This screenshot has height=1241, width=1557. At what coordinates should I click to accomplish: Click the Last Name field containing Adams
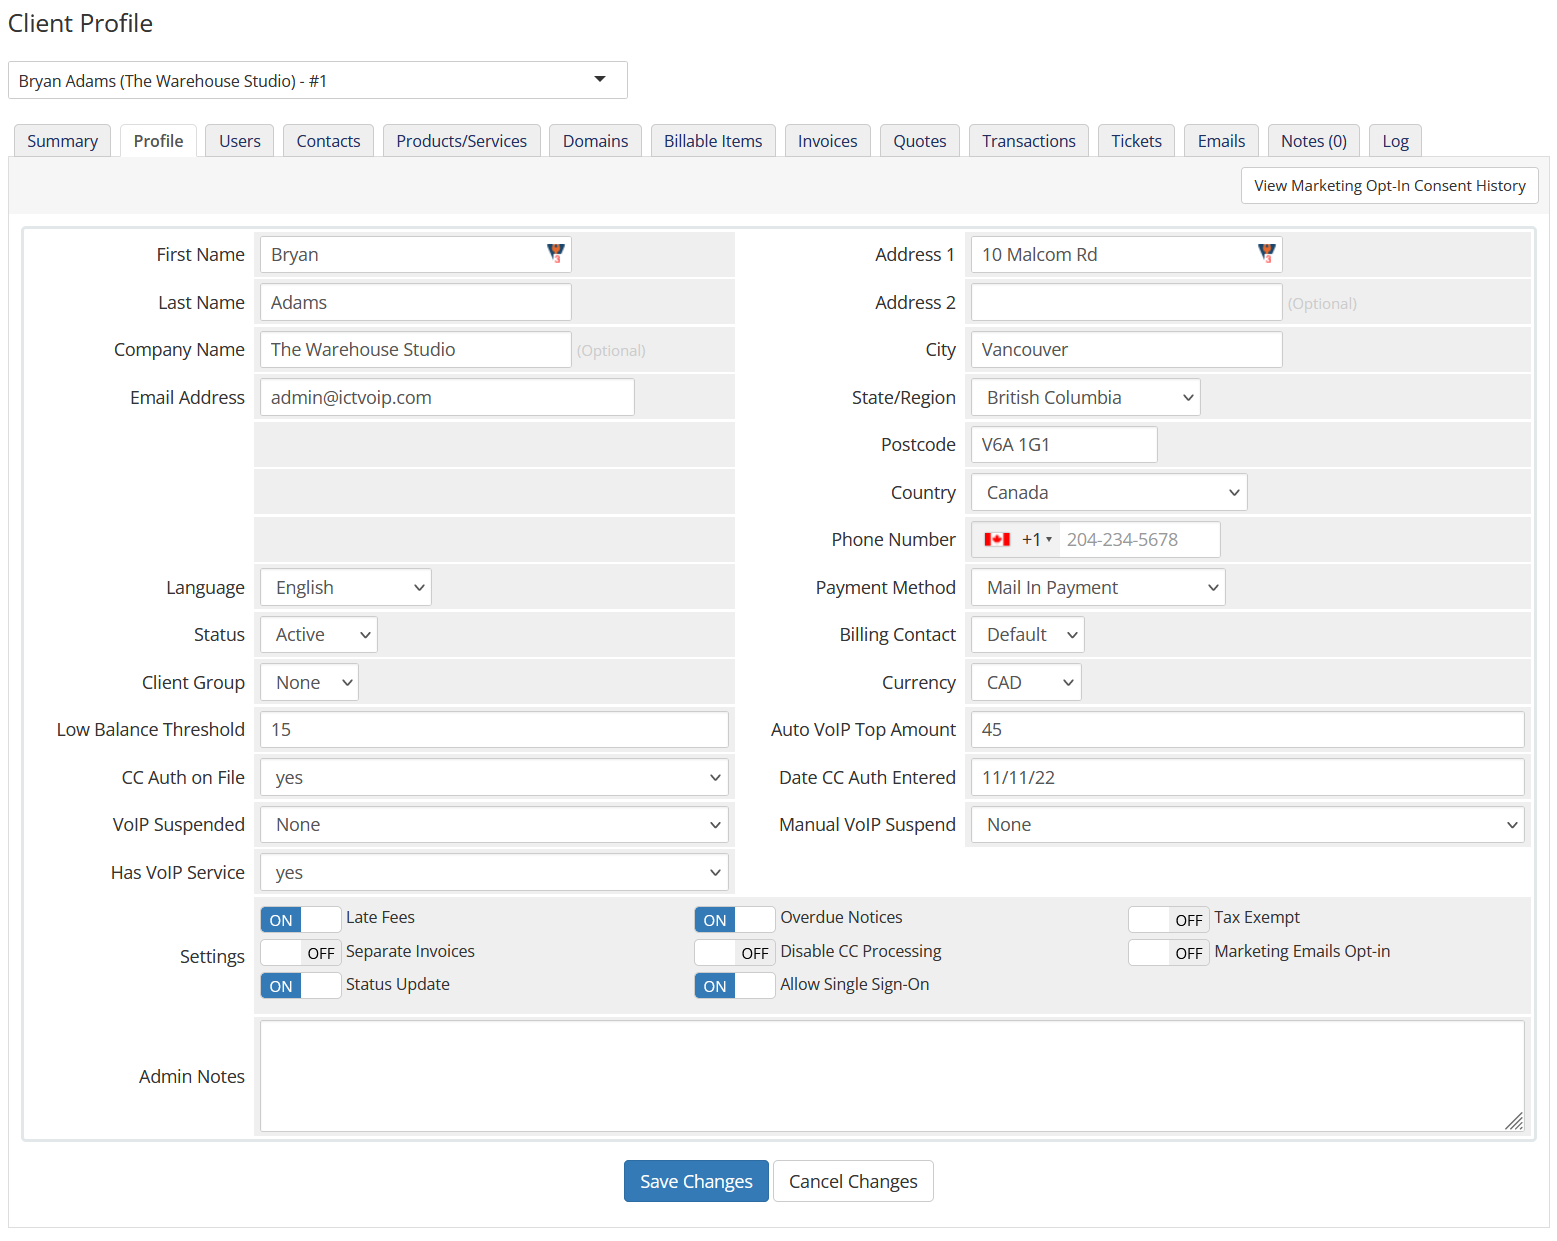click(x=416, y=302)
